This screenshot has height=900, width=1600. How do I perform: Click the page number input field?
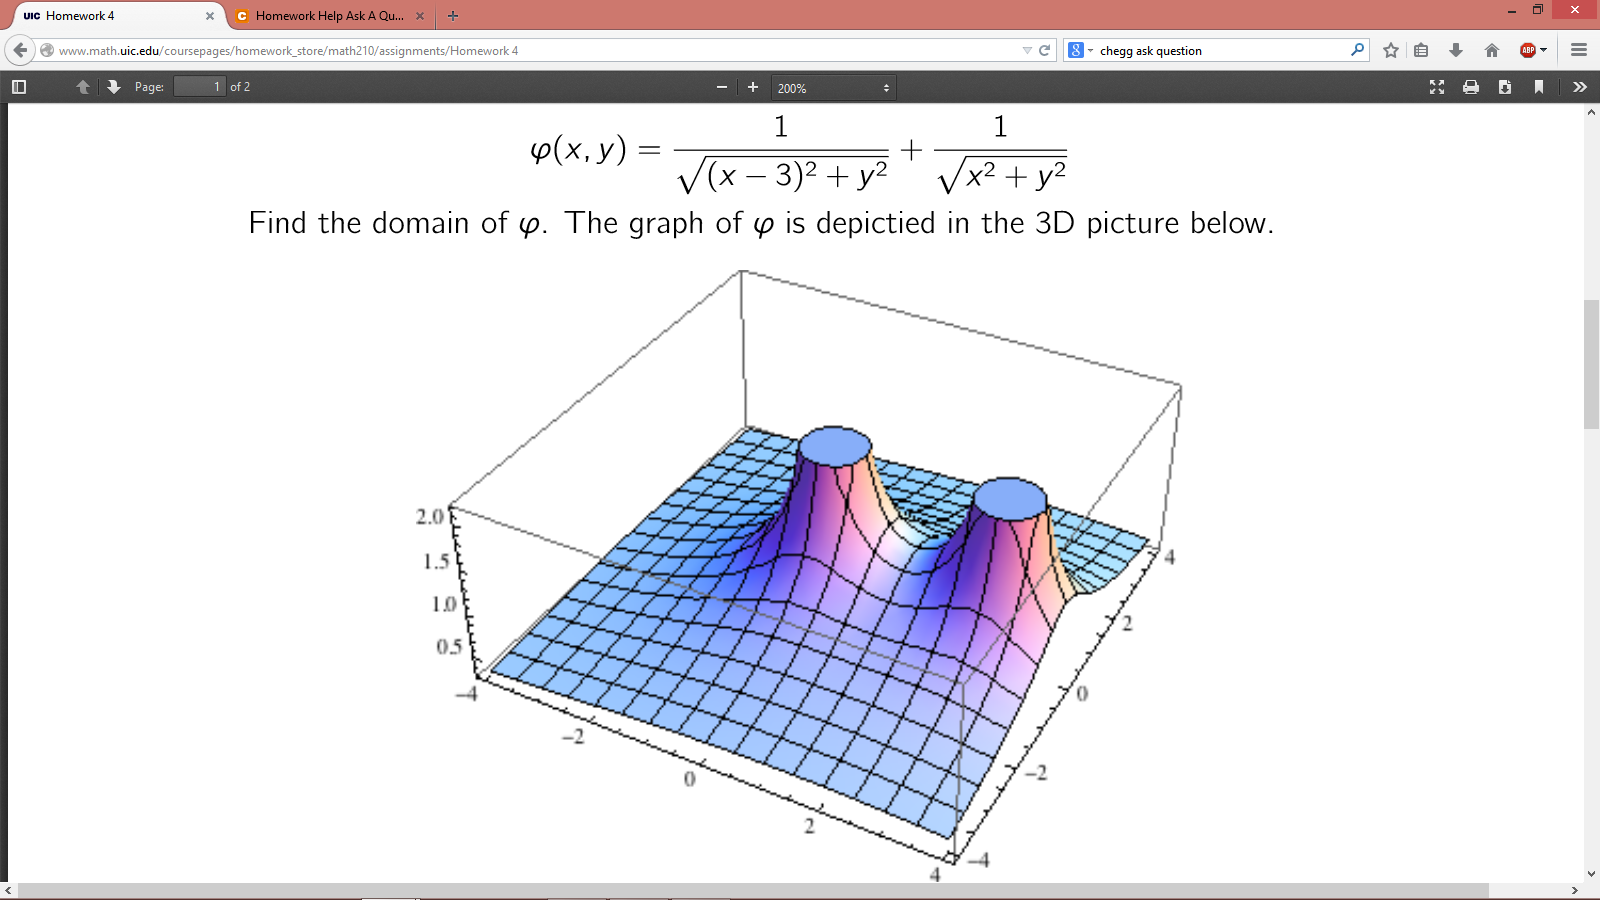point(196,87)
